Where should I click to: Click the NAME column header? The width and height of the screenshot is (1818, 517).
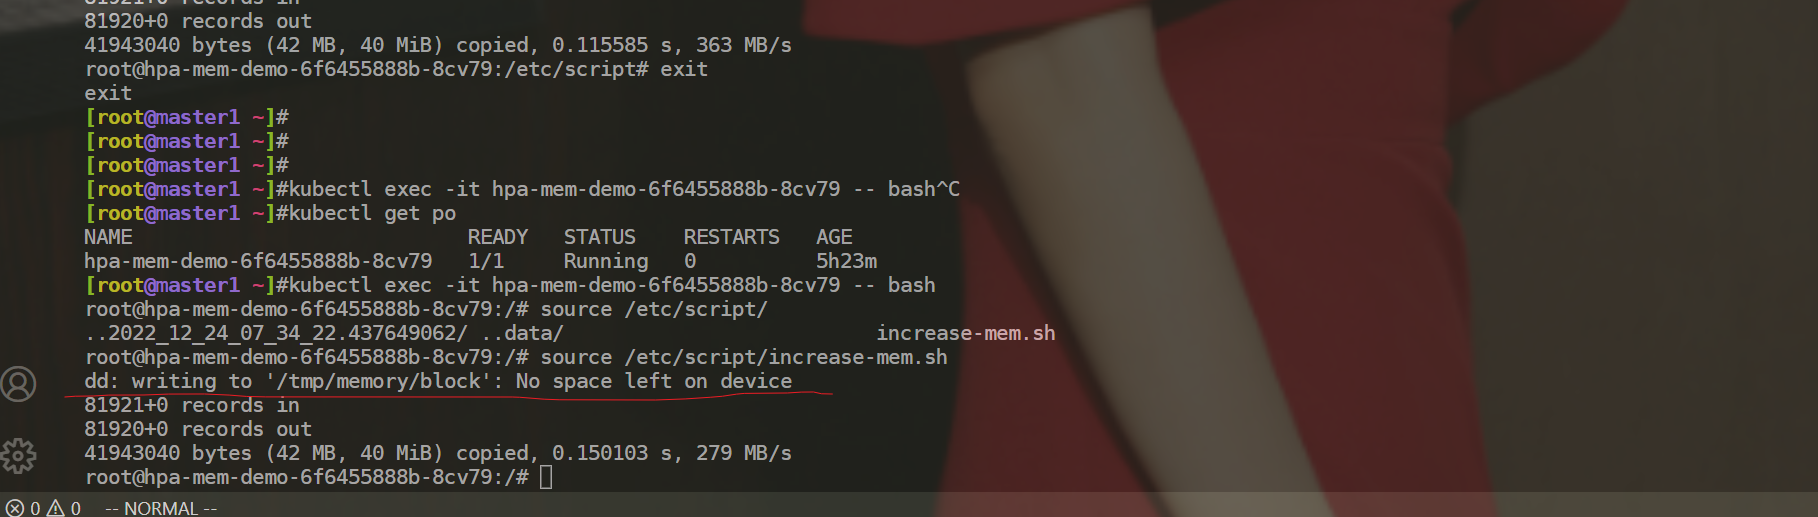[108, 237]
